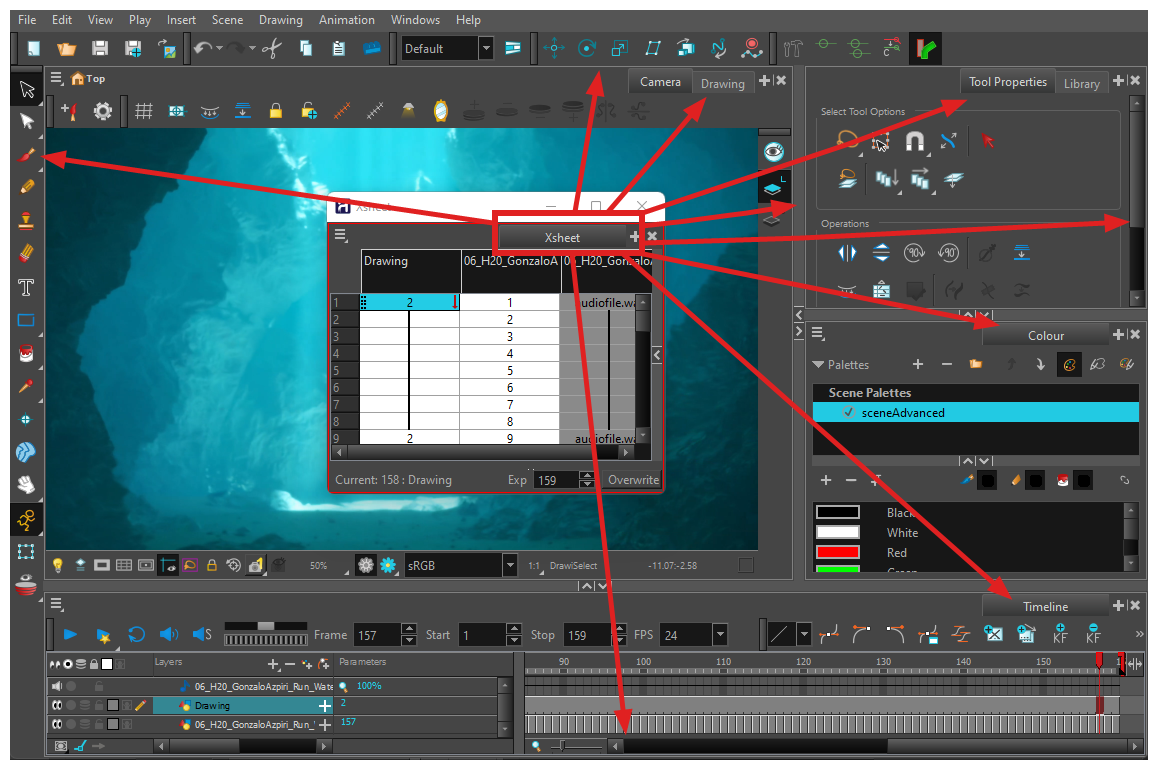The width and height of the screenshot is (1158, 770).
Task: Click the Rotate 90 CW icon in Tool Properties
Action: 914,252
